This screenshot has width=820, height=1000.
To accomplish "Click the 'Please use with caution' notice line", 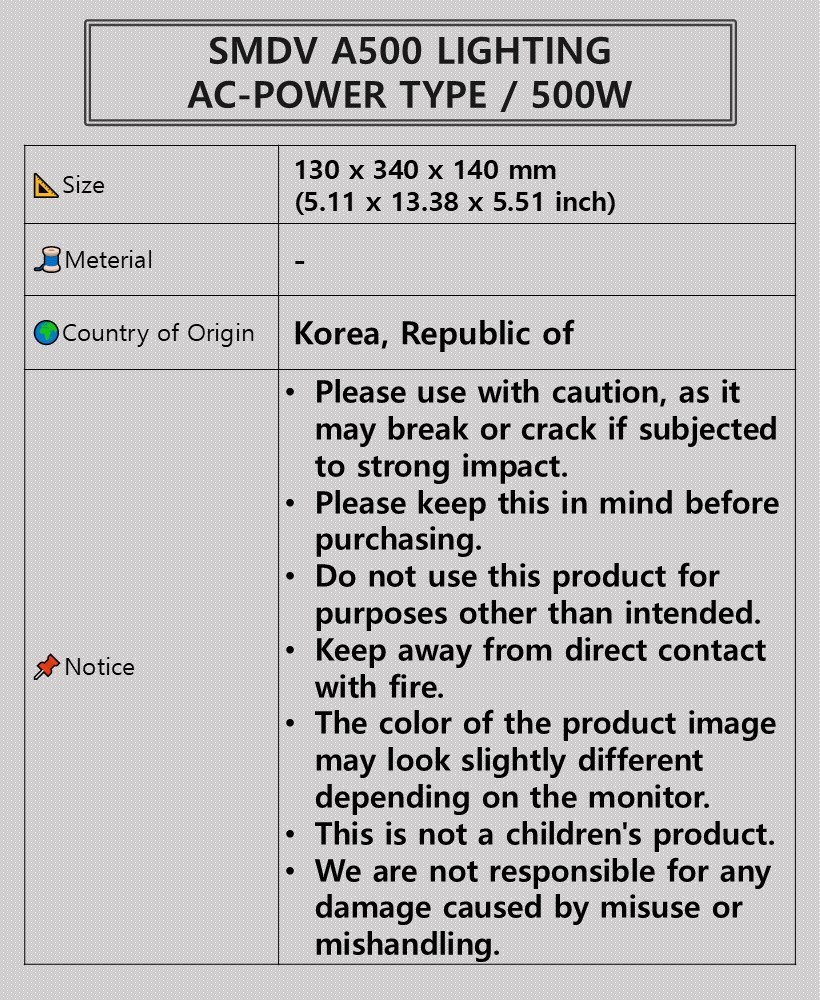I will coord(527,392).
